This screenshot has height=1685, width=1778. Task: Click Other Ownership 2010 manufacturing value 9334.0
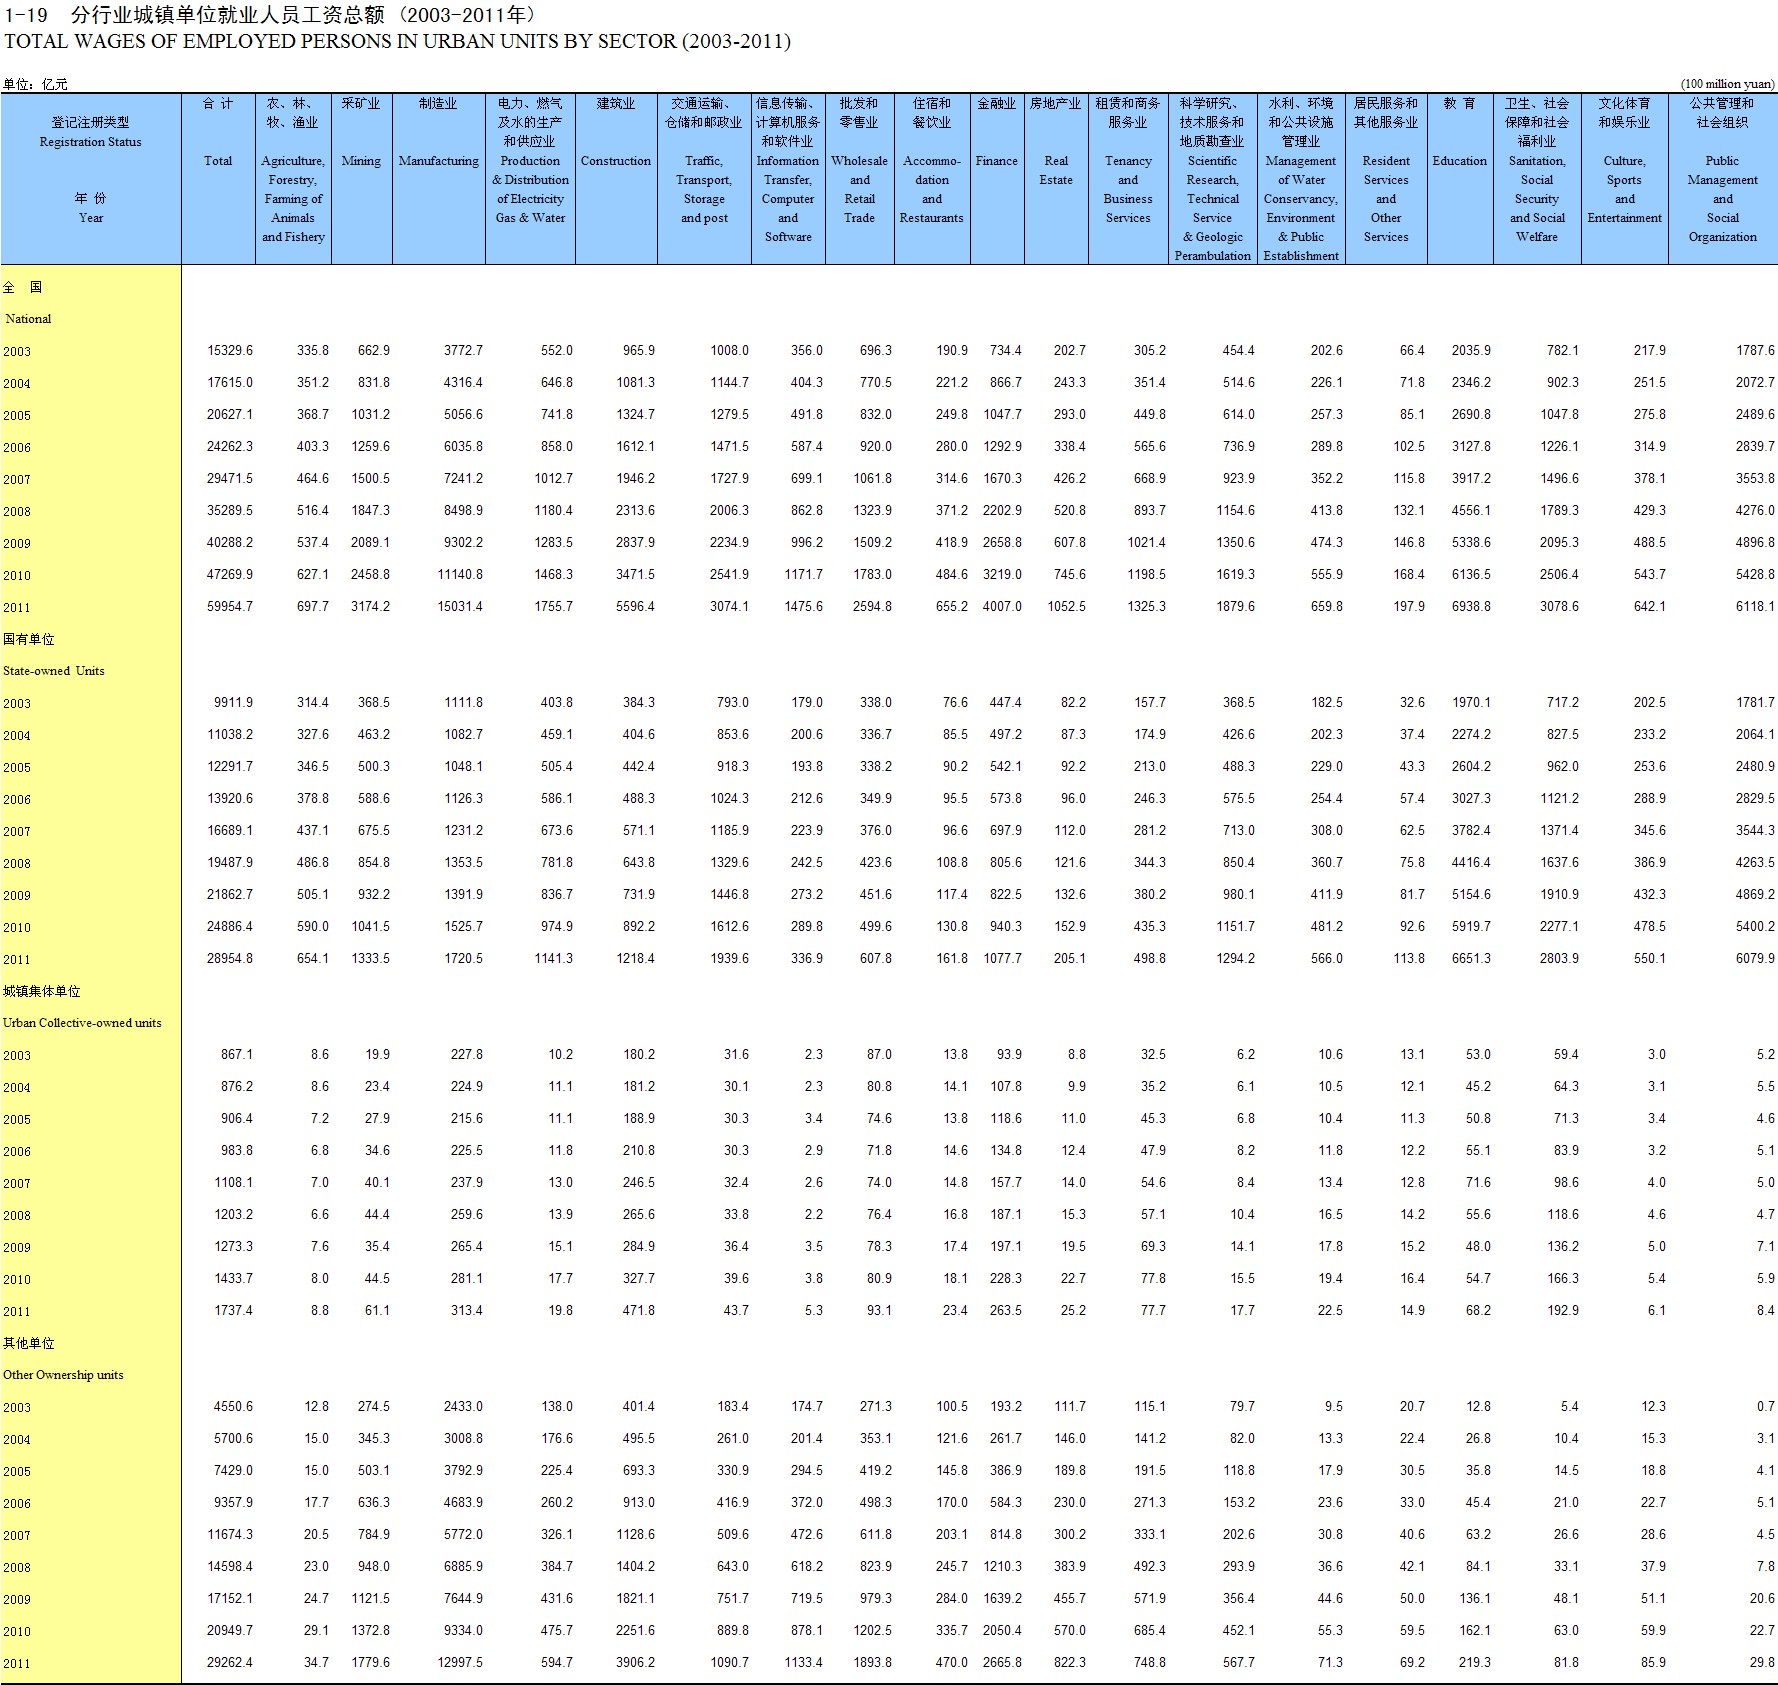pos(463,1631)
